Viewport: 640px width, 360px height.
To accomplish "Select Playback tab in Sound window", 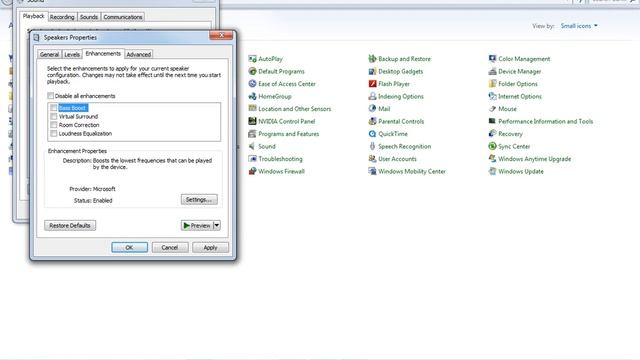I will coord(33,16).
